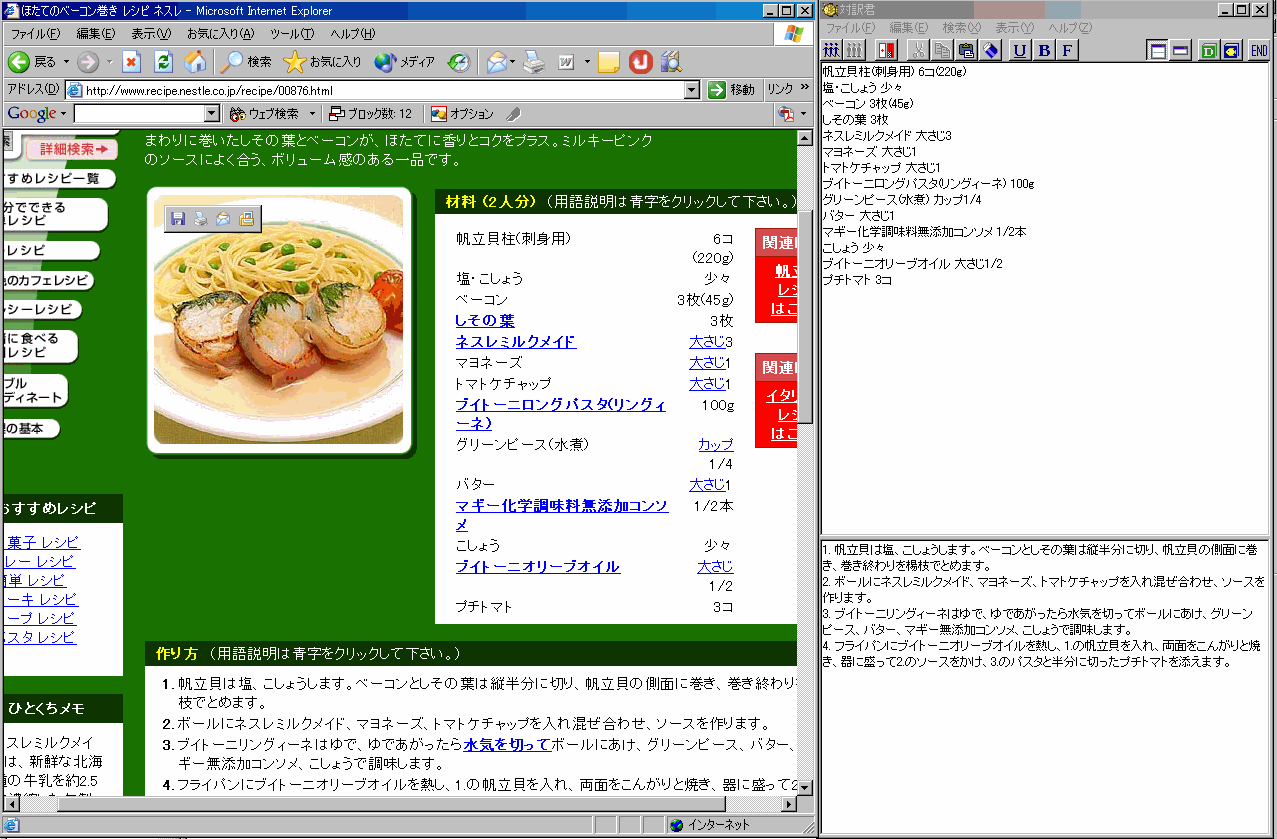Open ツール menu in Internet Explorer
Image resolution: width=1277 pixels, height=839 pixels.
(x=292, y=34)
